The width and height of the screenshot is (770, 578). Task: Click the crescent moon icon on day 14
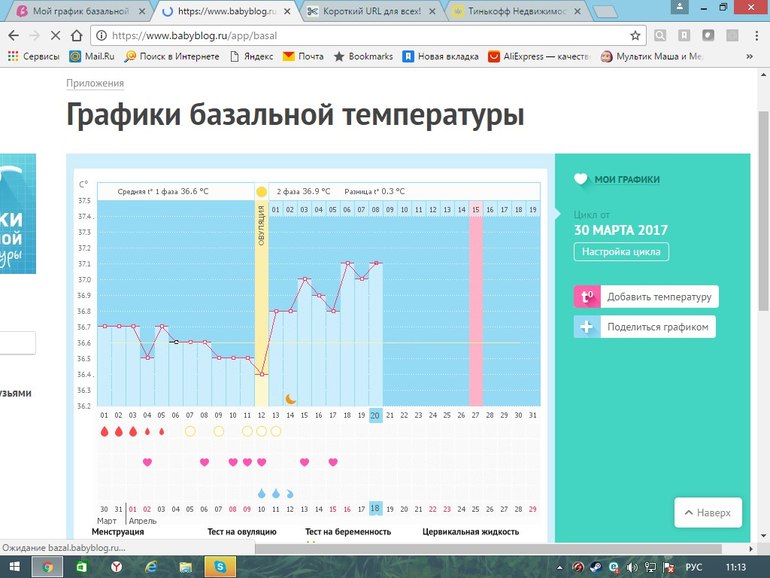pos(291,398)
